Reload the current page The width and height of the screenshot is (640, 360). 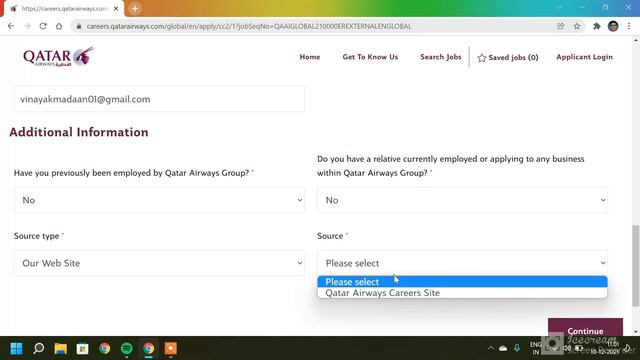[x=43, y=26]
